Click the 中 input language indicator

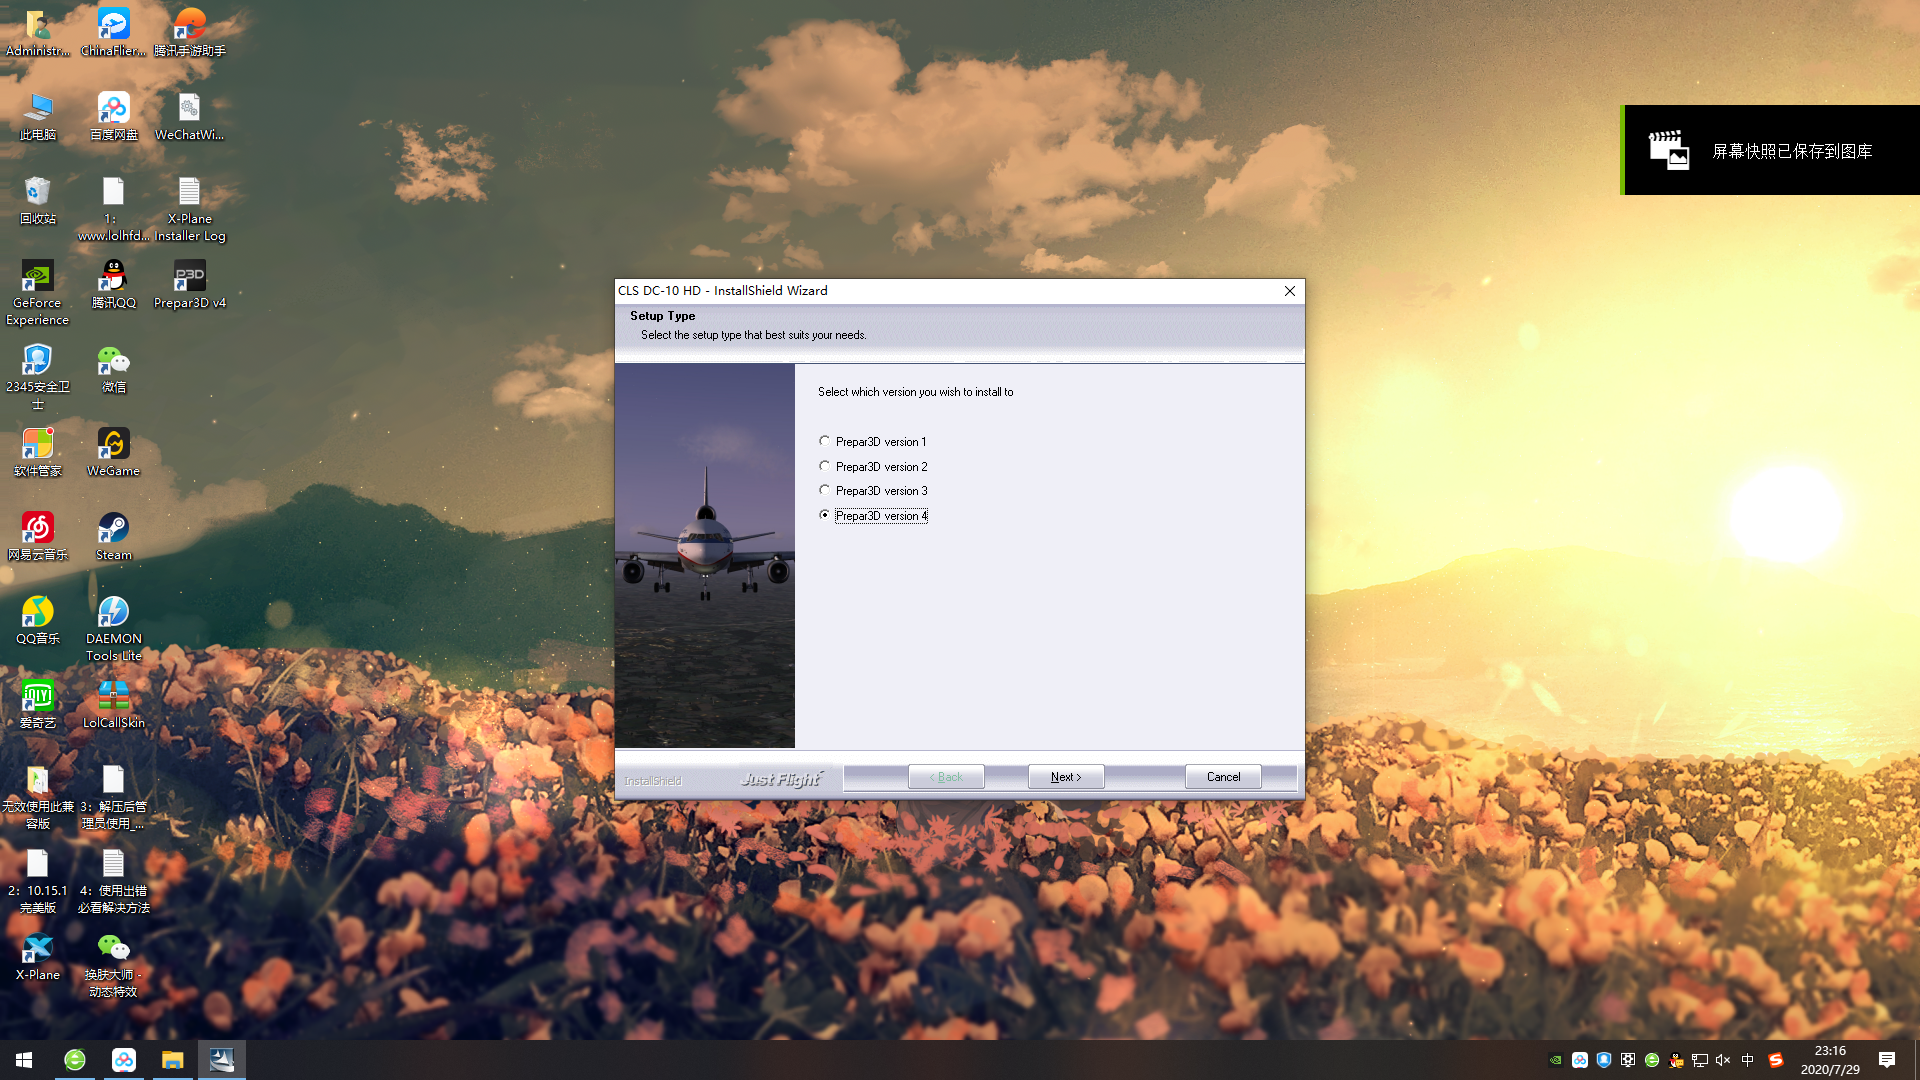pos(1748,1060)
